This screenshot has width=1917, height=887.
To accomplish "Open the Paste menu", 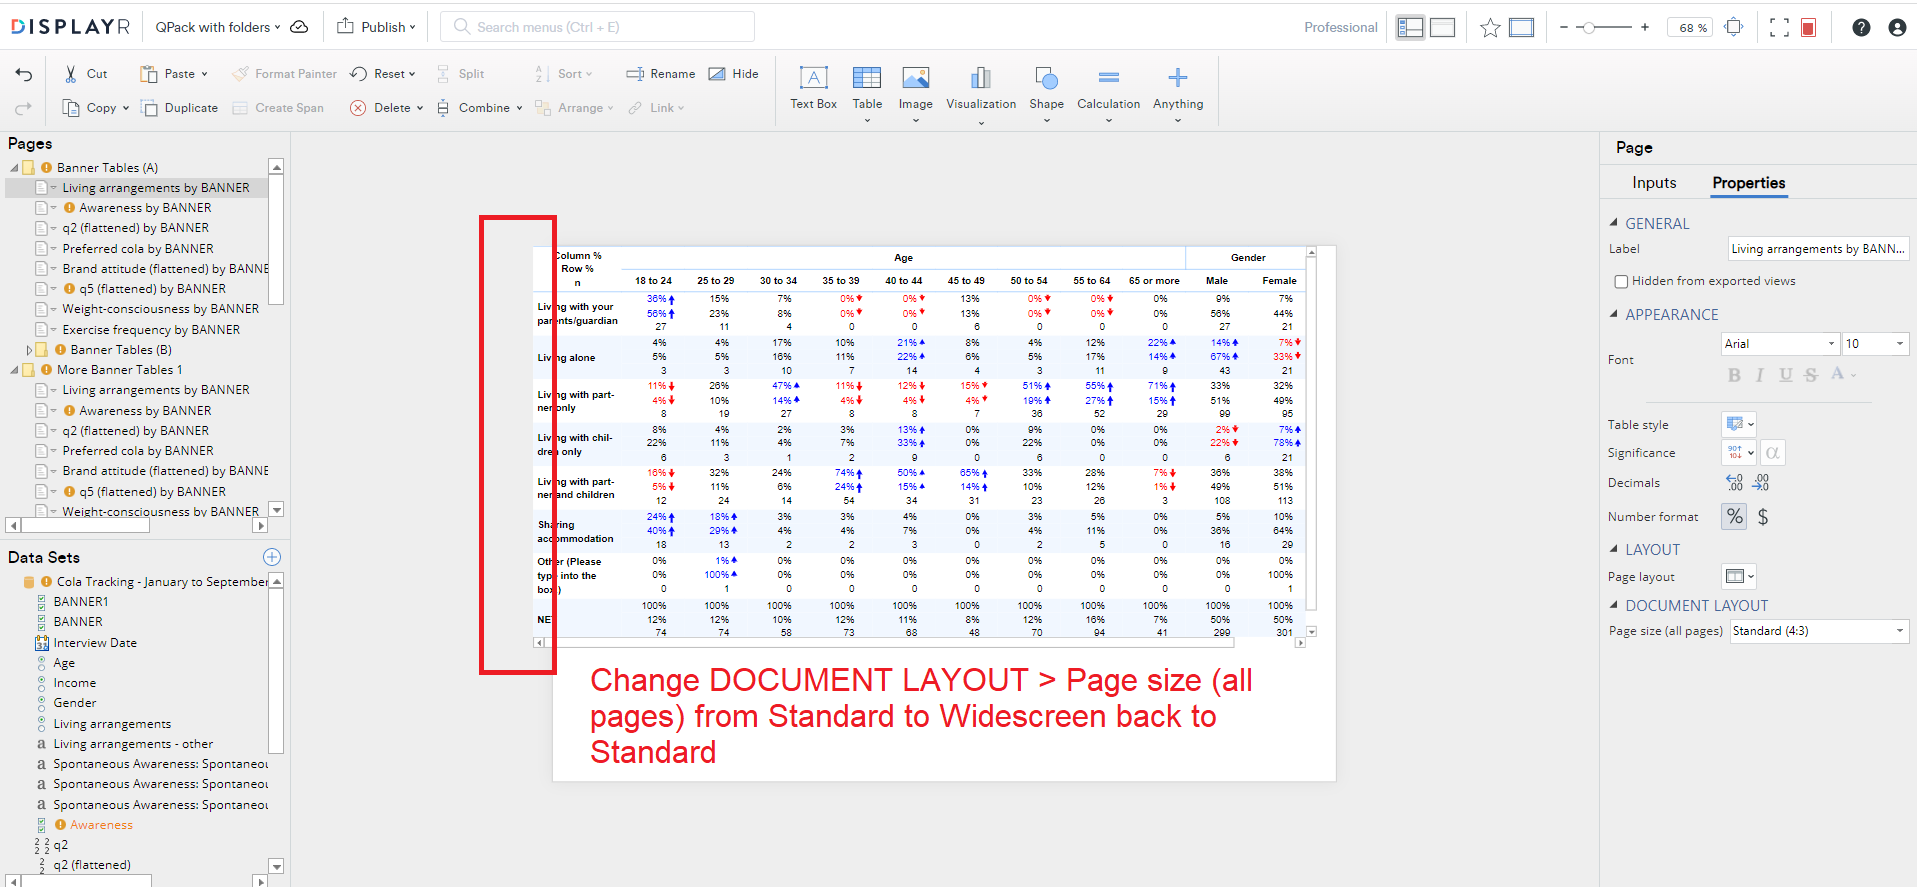I will point(174,74).
